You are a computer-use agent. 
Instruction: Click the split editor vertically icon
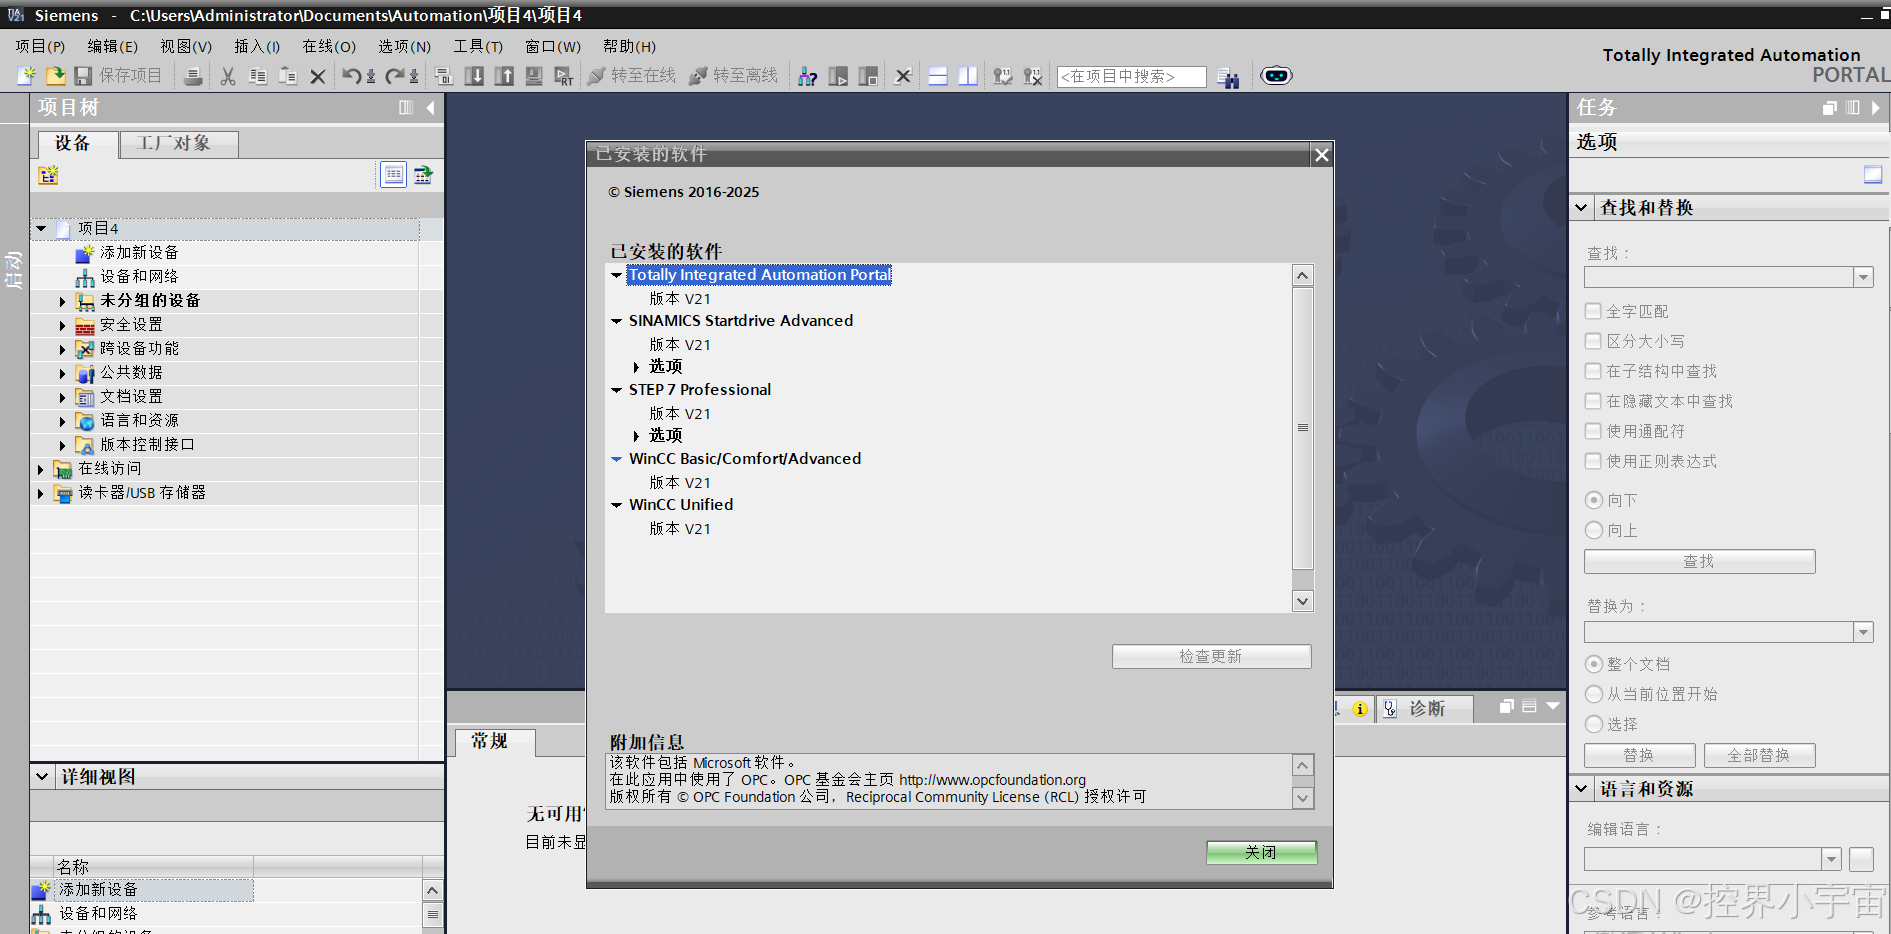[x=968, y=76]
